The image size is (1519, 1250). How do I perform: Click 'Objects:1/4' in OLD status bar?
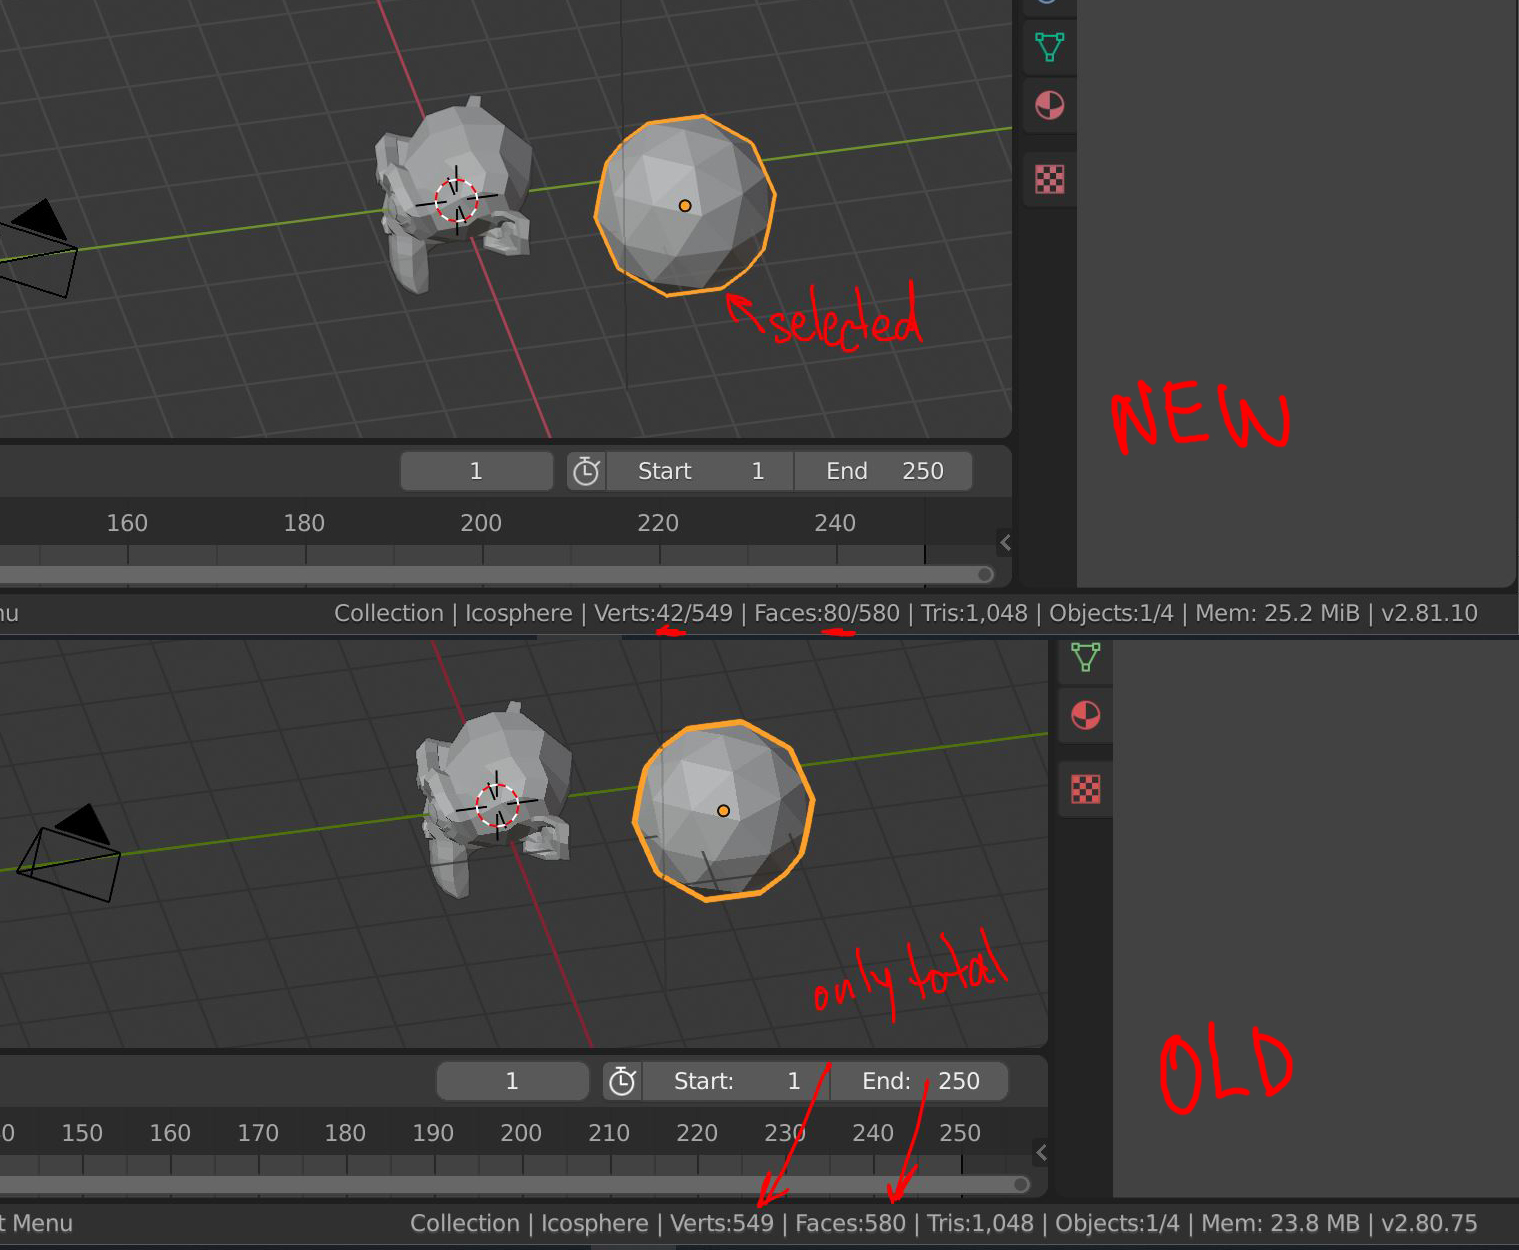[1117, 1223]
